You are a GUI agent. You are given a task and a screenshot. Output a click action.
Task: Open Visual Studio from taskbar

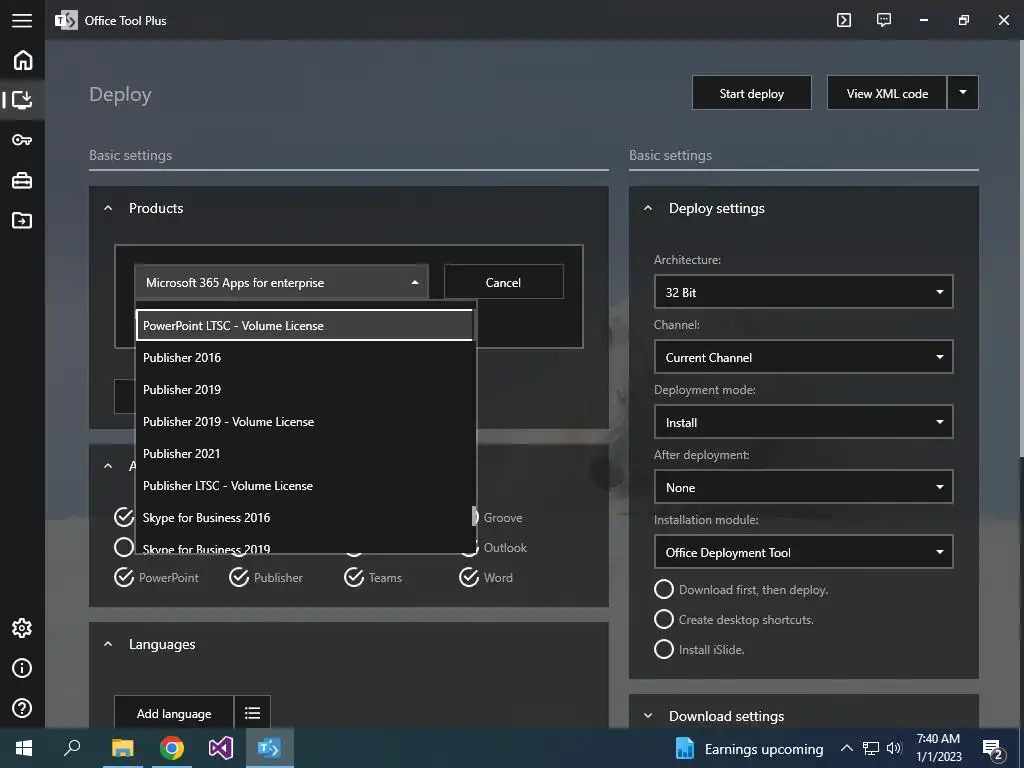point(221,748)
